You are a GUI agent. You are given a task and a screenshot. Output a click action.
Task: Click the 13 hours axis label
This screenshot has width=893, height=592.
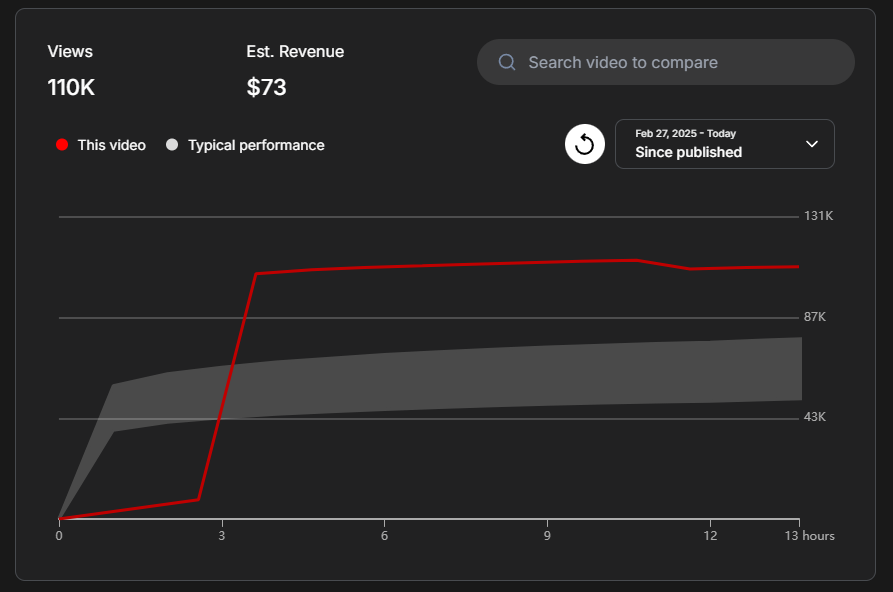pyautogui.click(x=811, y=536)
